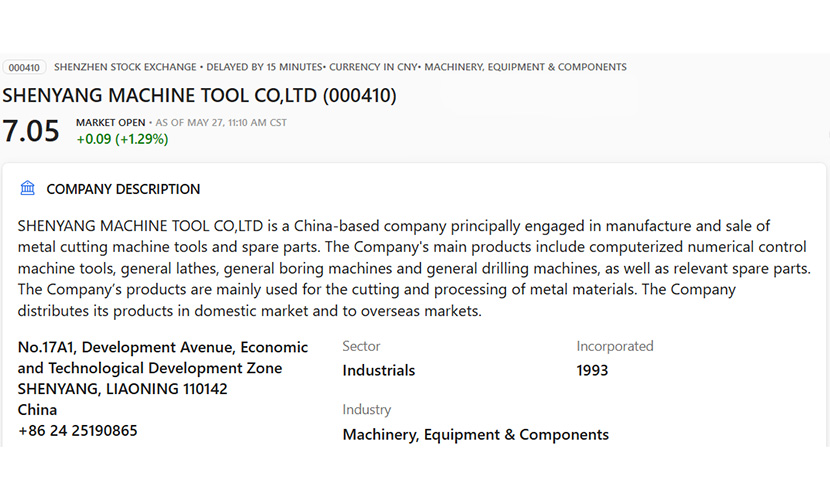The width and height of the screenshot is (830, 500).
Task: Click the +0.09 (+1.29%) price change
Action: [122, 139]
